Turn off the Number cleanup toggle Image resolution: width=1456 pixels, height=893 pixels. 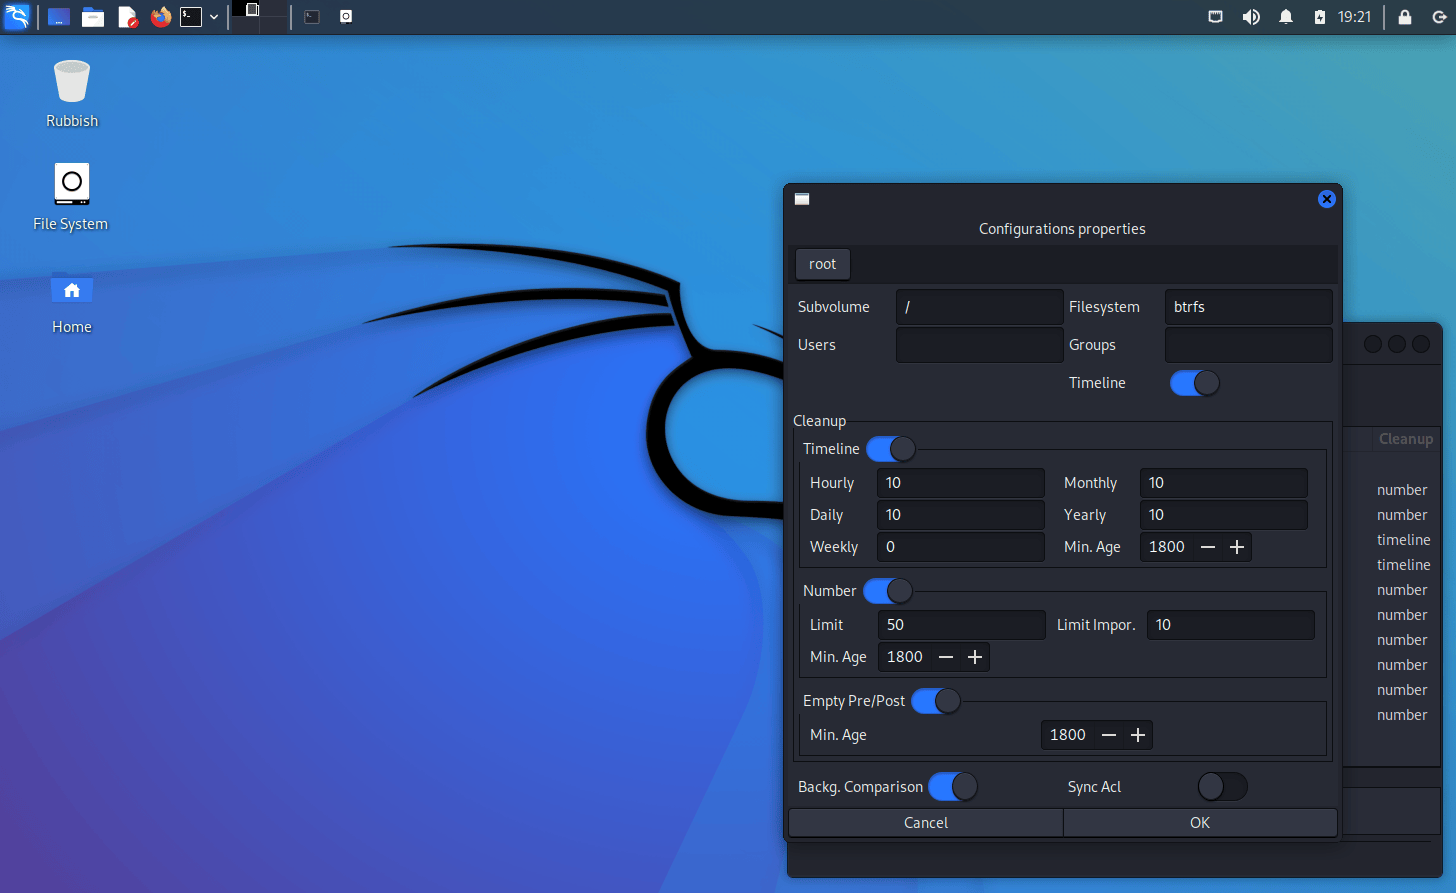pos(888,591)
